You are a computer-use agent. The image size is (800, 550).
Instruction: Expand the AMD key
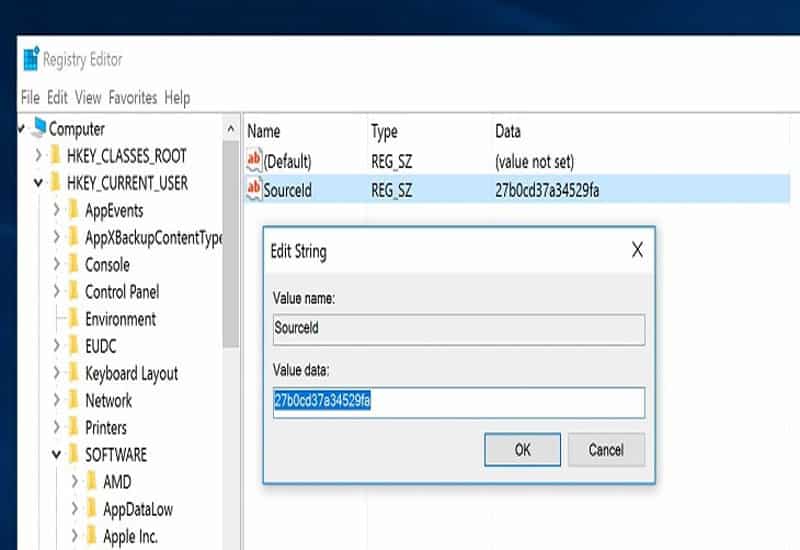pyautogui.click(x=75, y=481)
